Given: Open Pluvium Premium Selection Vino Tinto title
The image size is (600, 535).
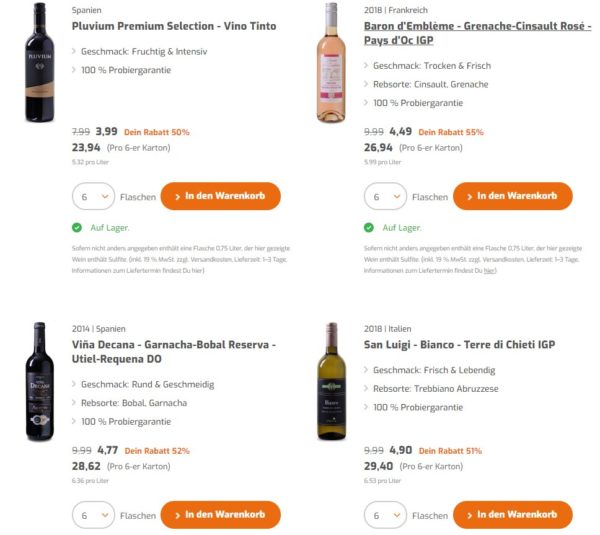Looking at the screenshot, I should 174,26.
